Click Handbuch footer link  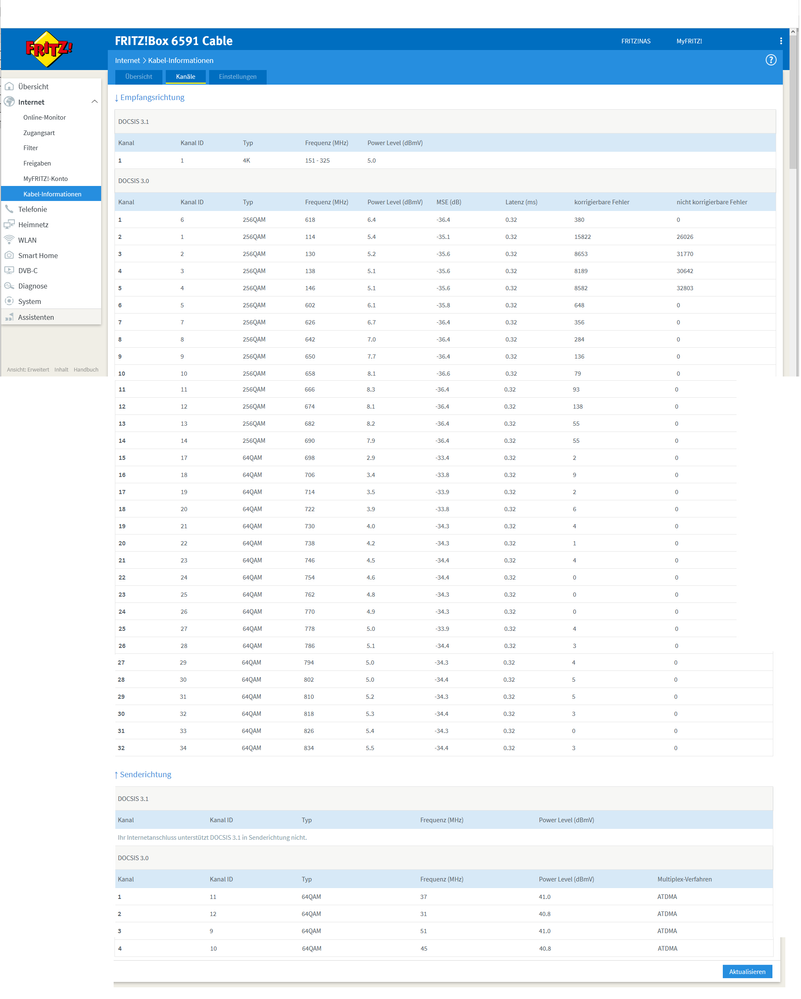point(86,370)
